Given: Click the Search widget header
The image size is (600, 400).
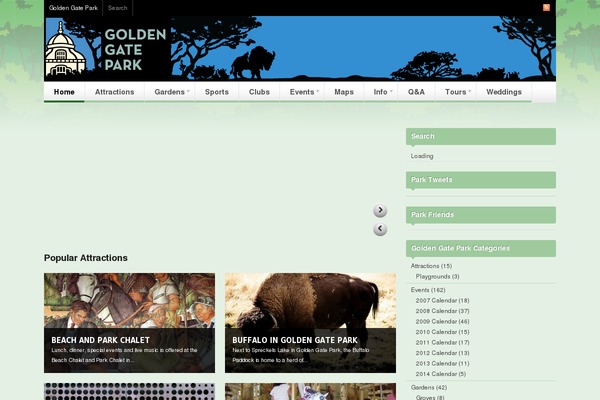Looking at the screenshot, I should click(481, 136).
